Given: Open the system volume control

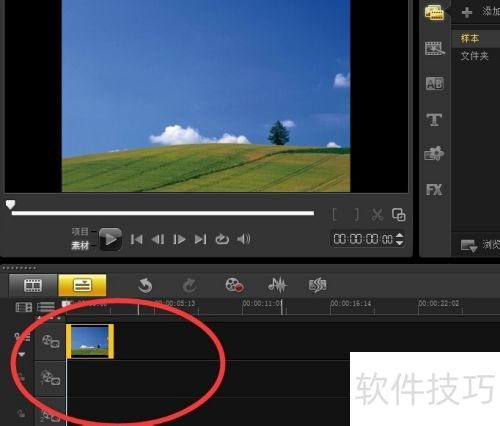Looking at the screenshot, I should tap(244, 239).
